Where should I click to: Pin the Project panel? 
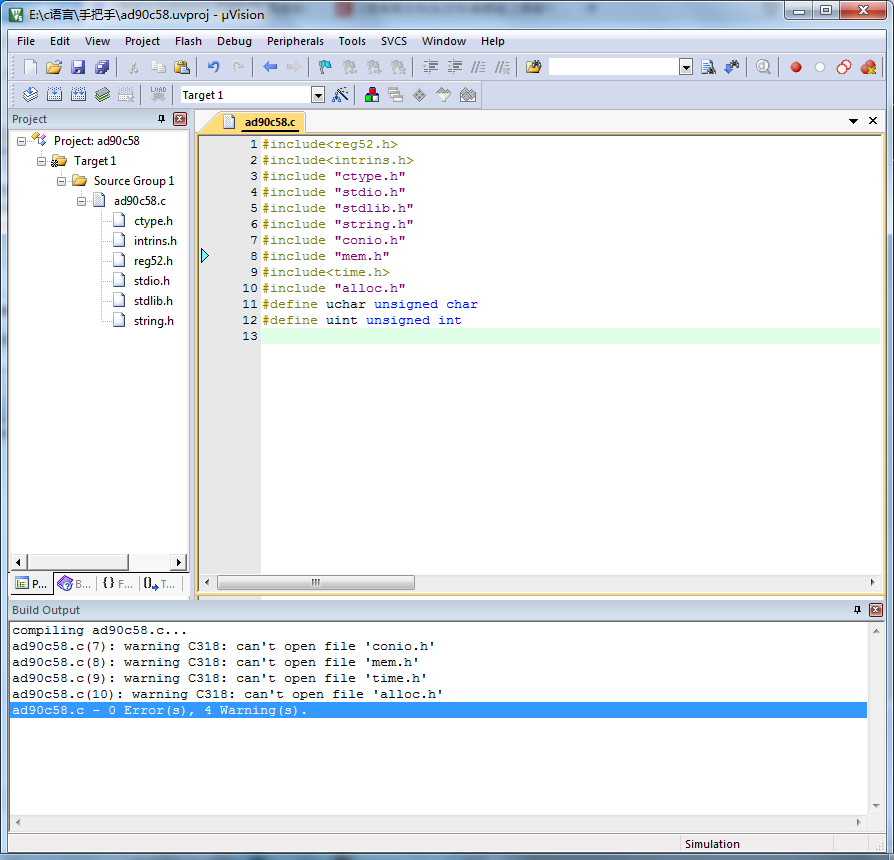point(161,119)
